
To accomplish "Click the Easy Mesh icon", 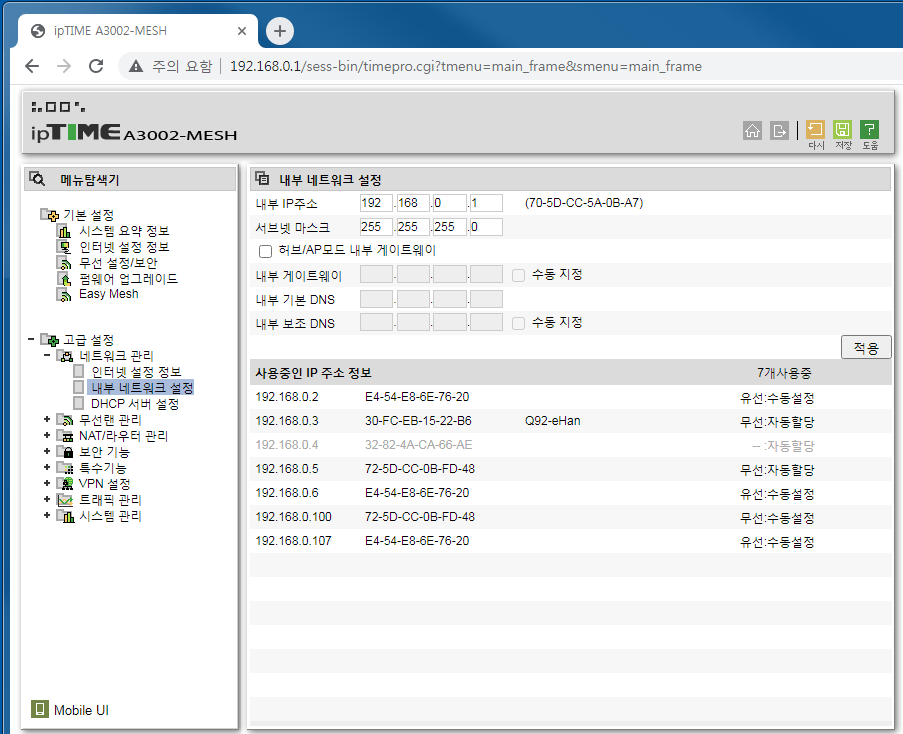I will coord(64,294).
